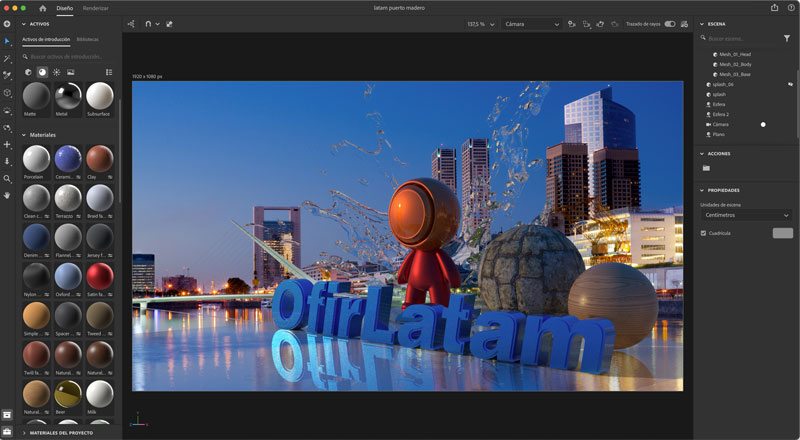This screenshot has width=800, height=440.
Task: Select the Orbit camera tool
Action: tap(7, 128)
